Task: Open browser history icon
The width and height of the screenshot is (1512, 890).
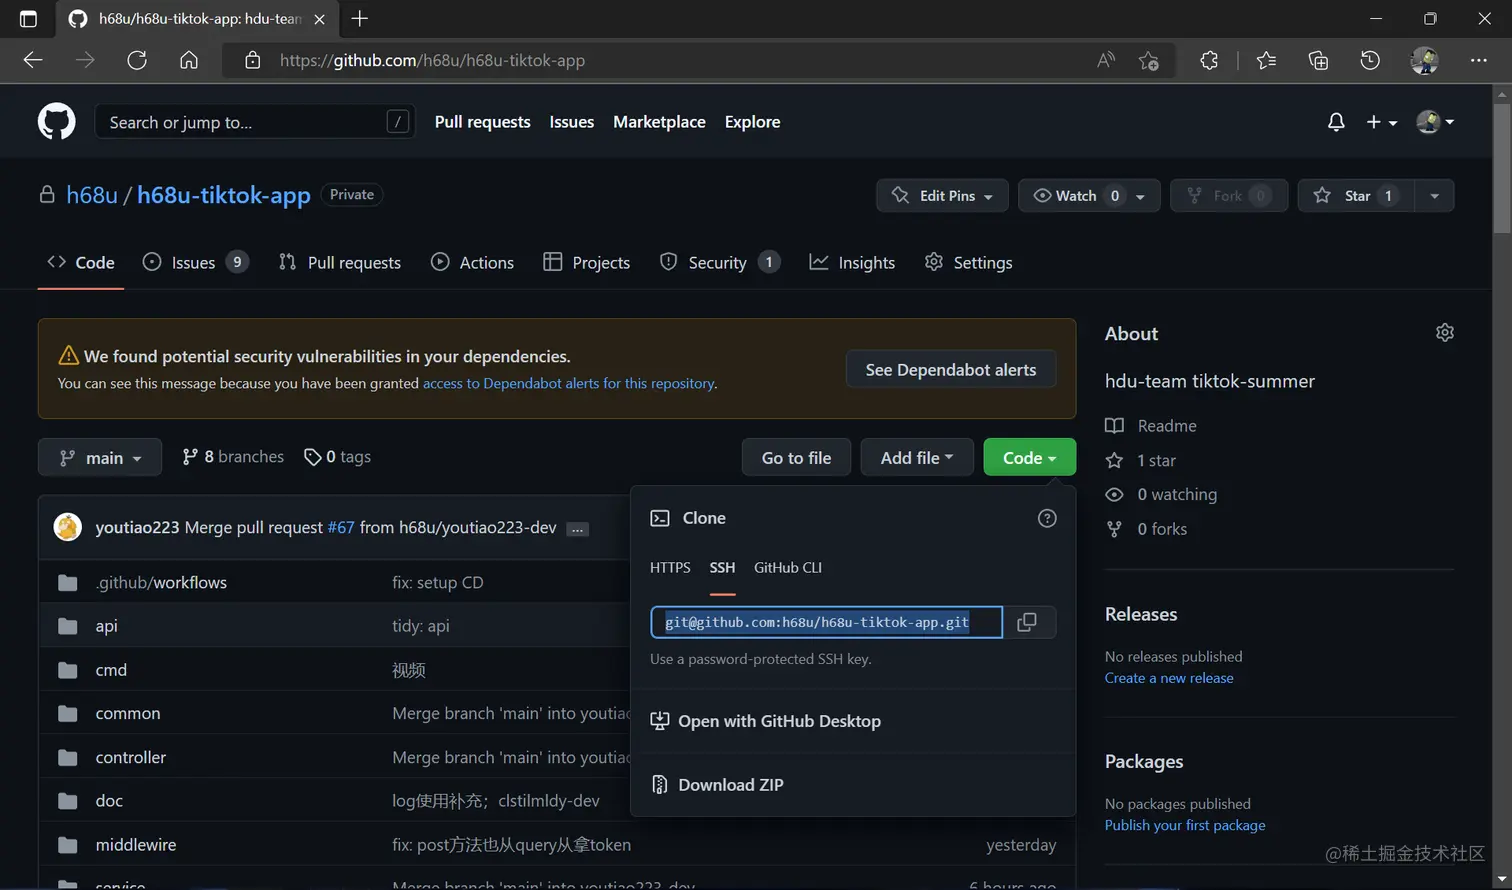Action: coord(1370,60)
